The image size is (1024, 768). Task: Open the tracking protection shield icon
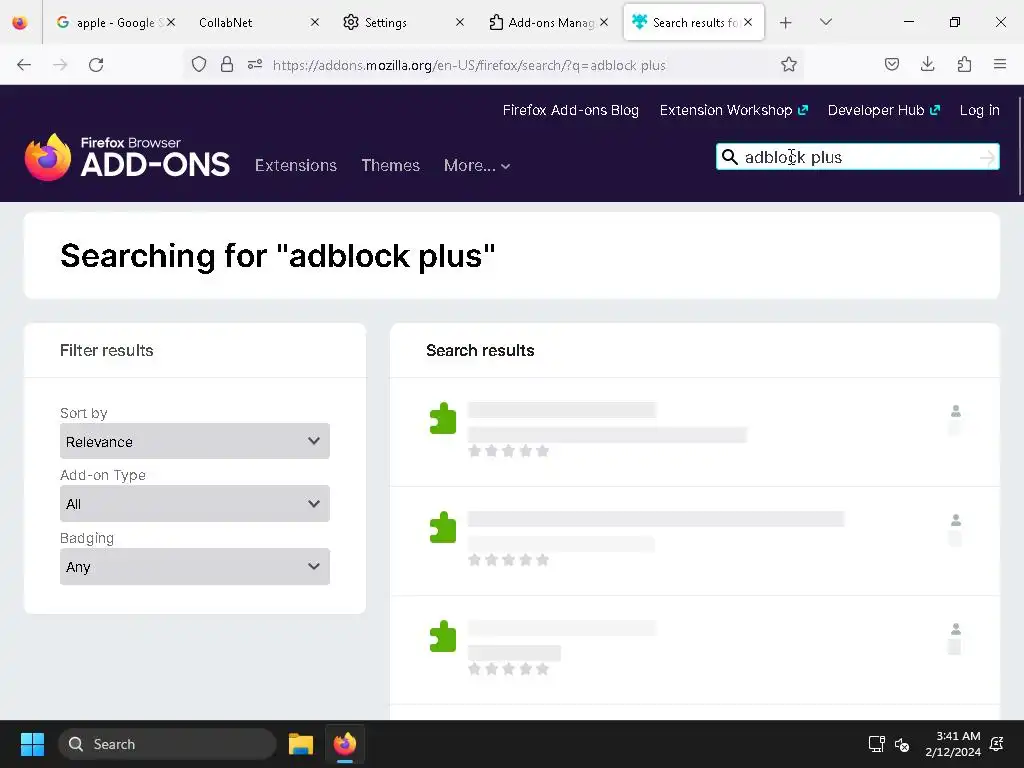(199, 65)
